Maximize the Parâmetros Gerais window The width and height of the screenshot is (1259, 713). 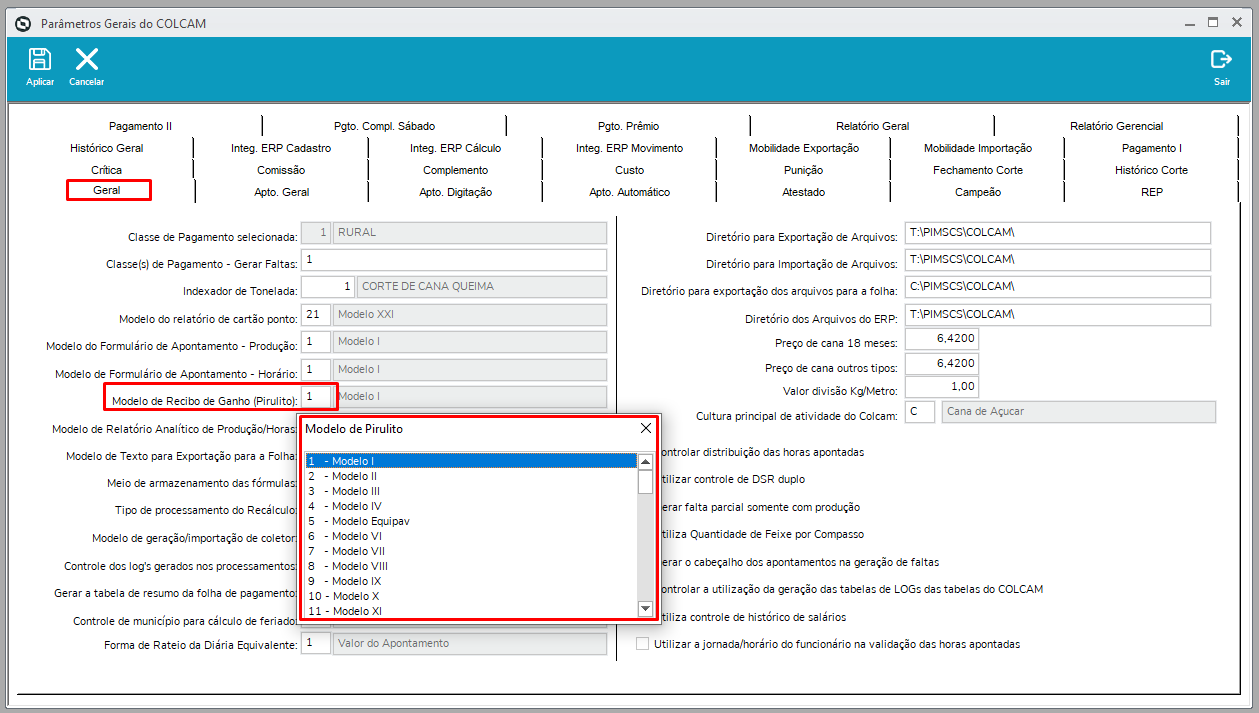tap(1212, 22)
